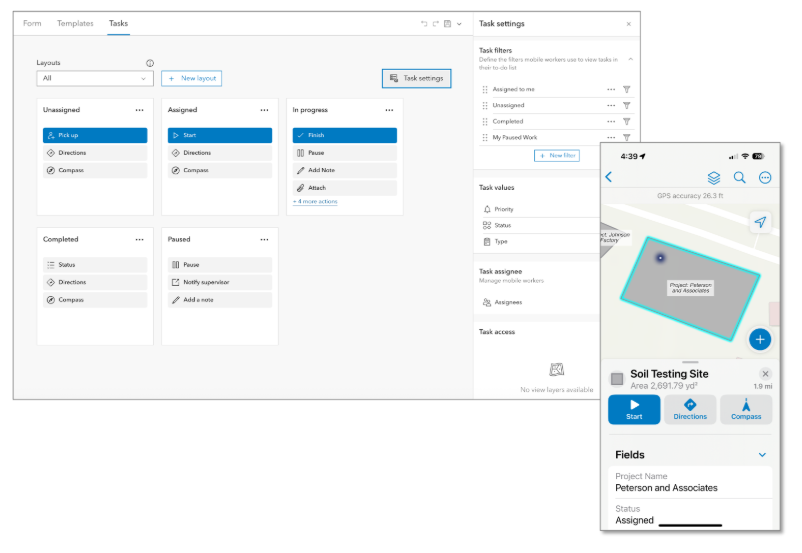The image size is (802, 553).
Task: Click the blue plus button on map
Action: pos(760,339)
